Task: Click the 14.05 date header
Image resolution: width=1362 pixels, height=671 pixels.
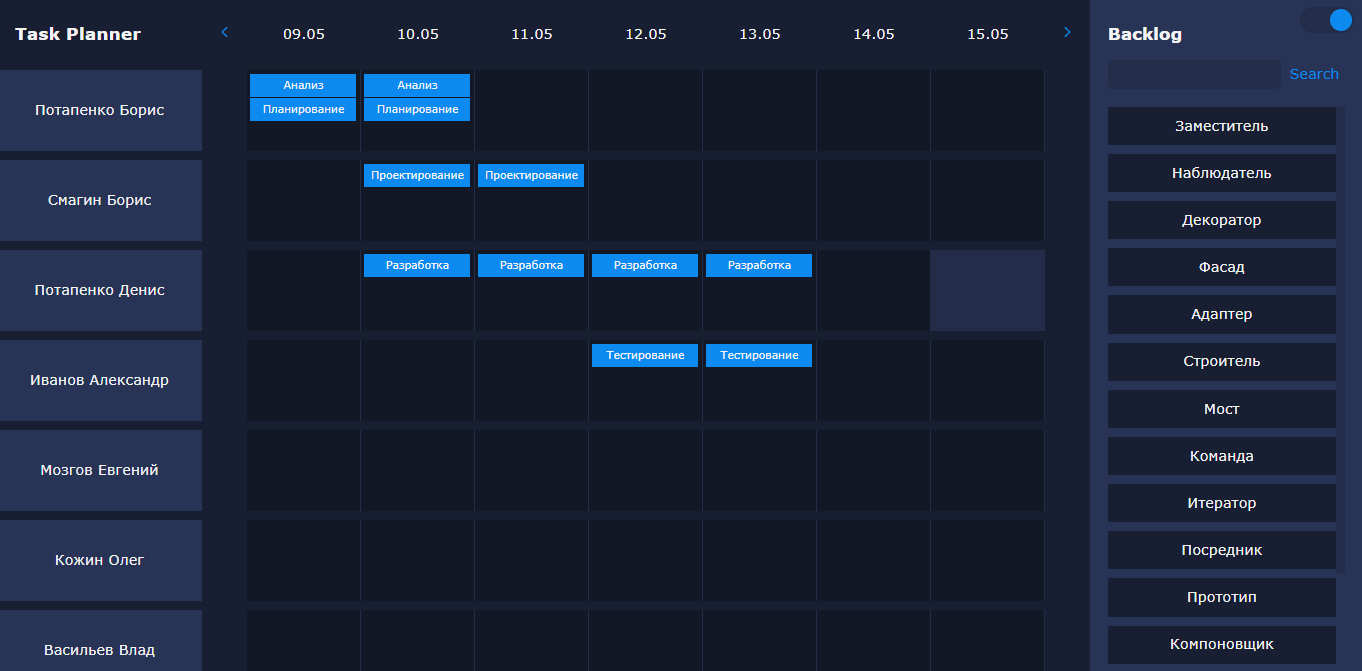Action: [874, 34]
